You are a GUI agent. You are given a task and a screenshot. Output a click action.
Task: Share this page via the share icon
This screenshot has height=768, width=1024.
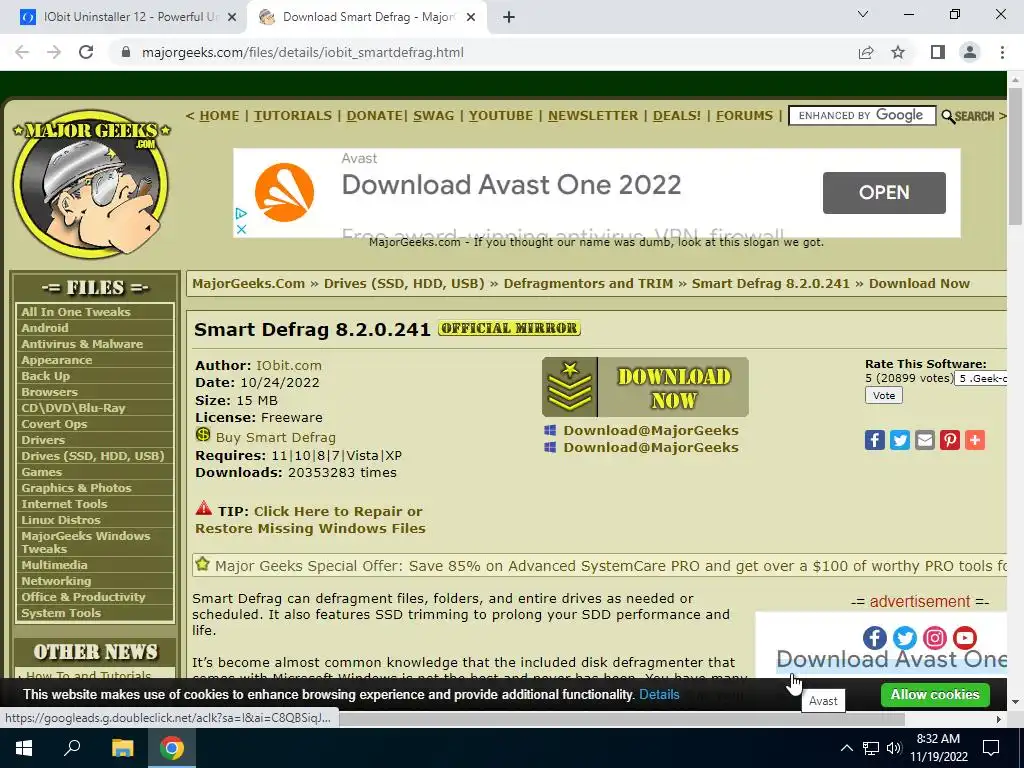[866, 52]
